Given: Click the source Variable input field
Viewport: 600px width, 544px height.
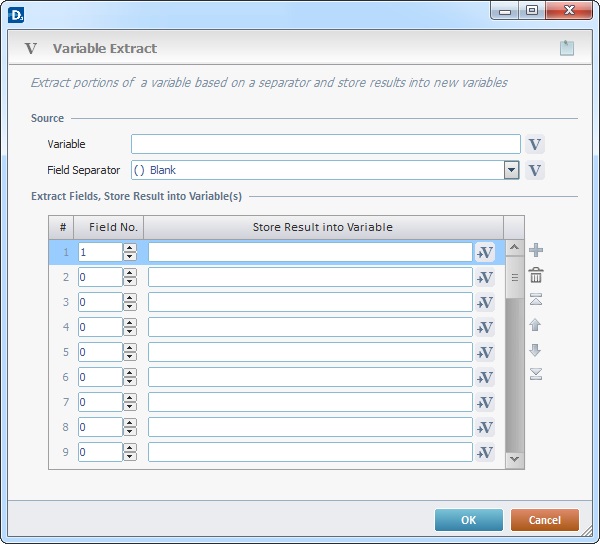Looking at the screenshot, I should [x=326, y=144].
